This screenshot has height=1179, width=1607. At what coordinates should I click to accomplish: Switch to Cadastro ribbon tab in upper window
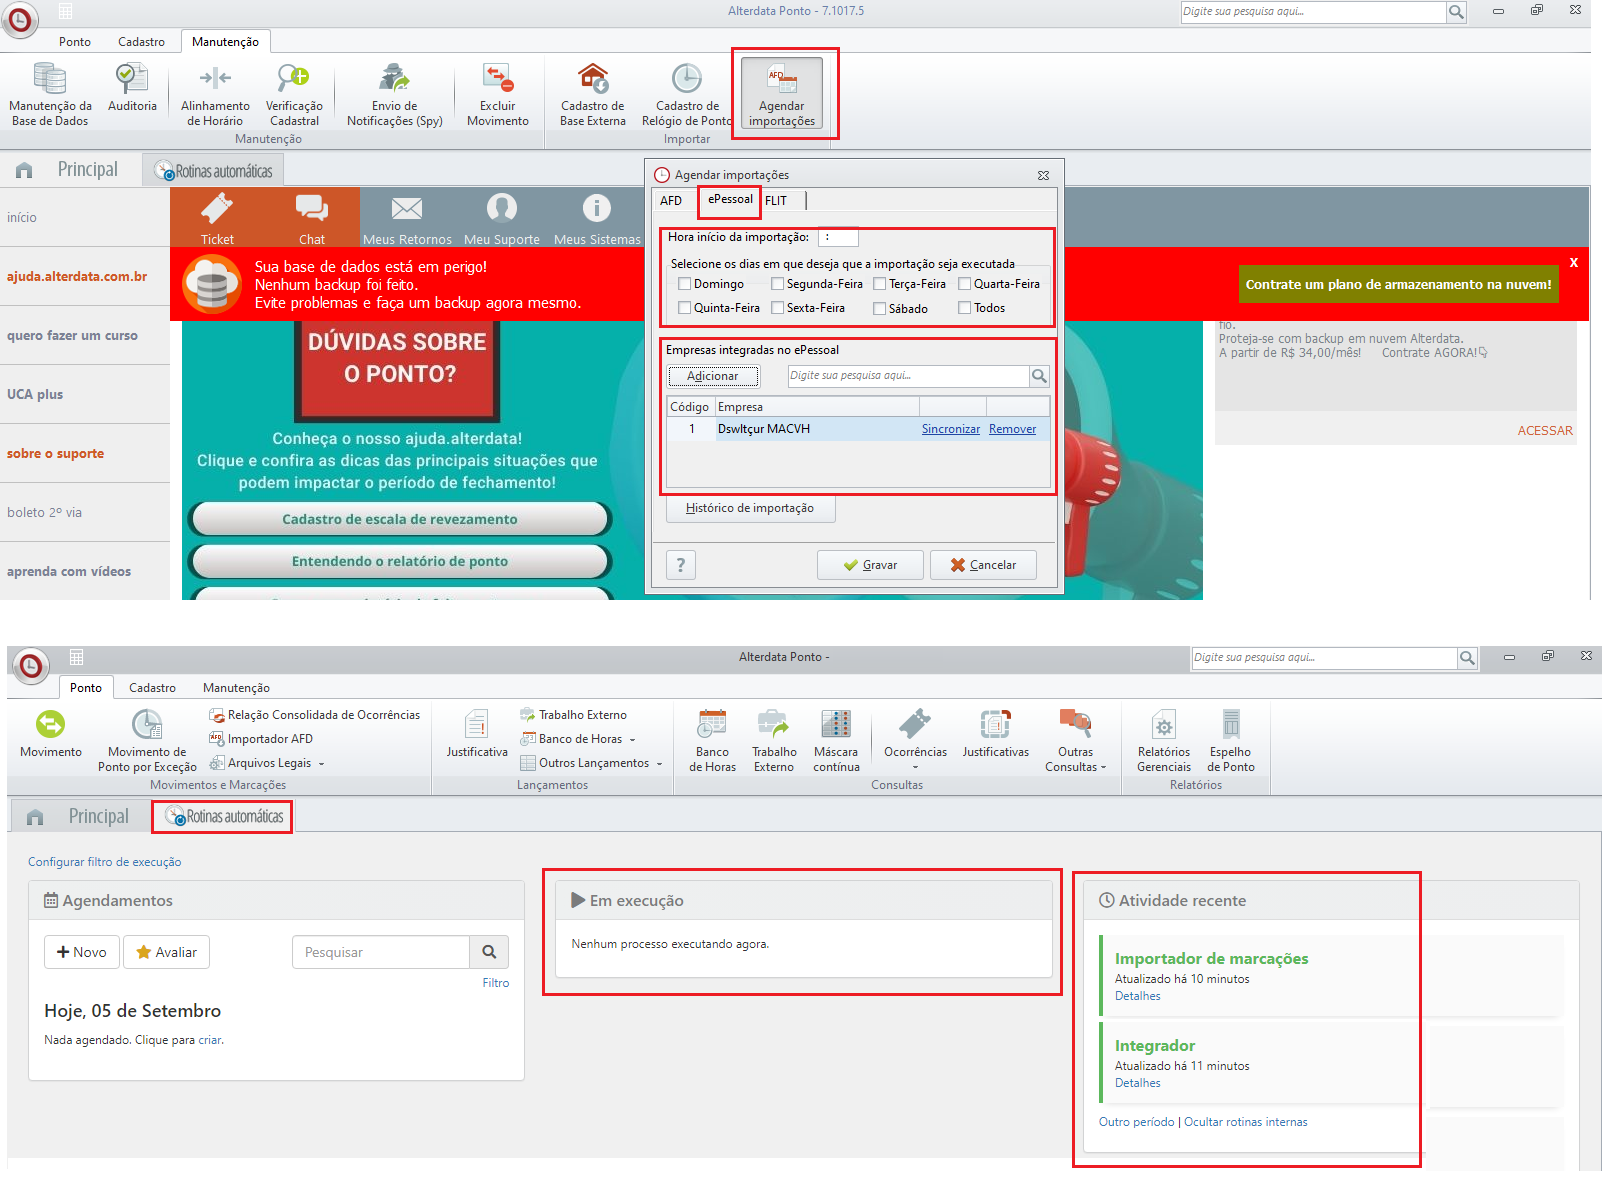pos(141,42)
